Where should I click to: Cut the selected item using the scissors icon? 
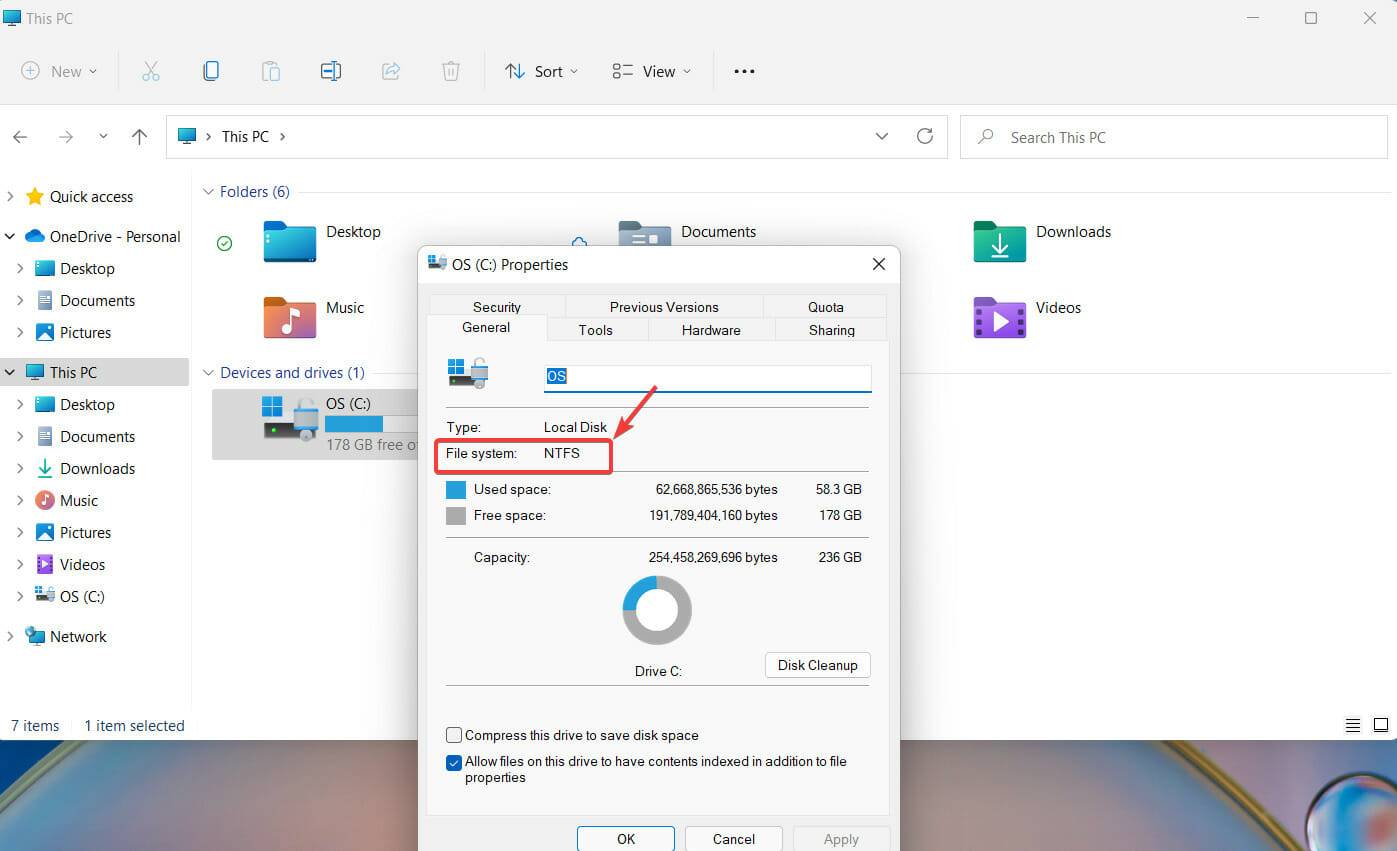click(x=151, y=70)
